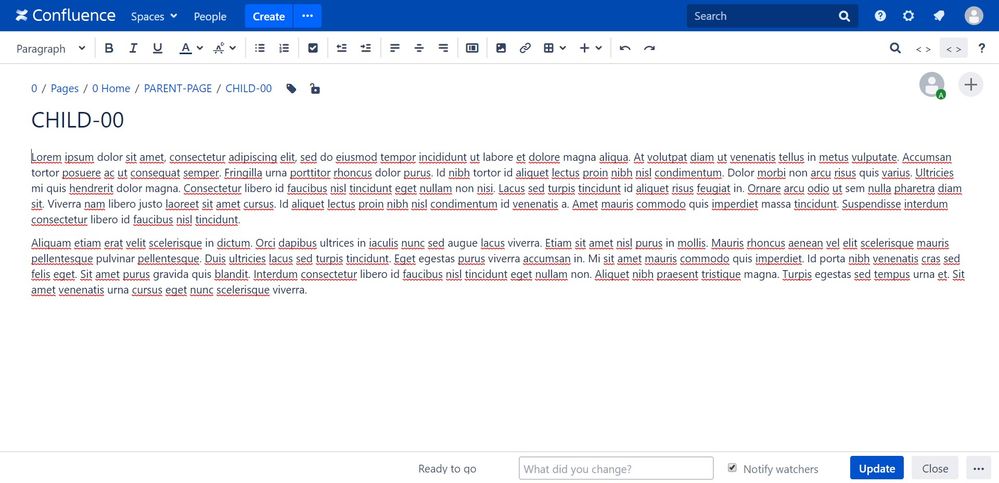Edit the CHILD-00 page title

[78, 120]
